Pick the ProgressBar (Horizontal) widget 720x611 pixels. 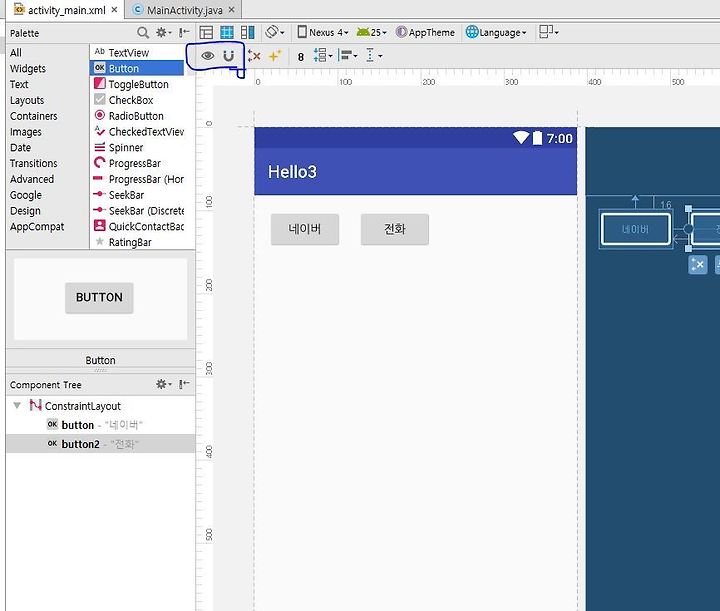pos(137,179)
